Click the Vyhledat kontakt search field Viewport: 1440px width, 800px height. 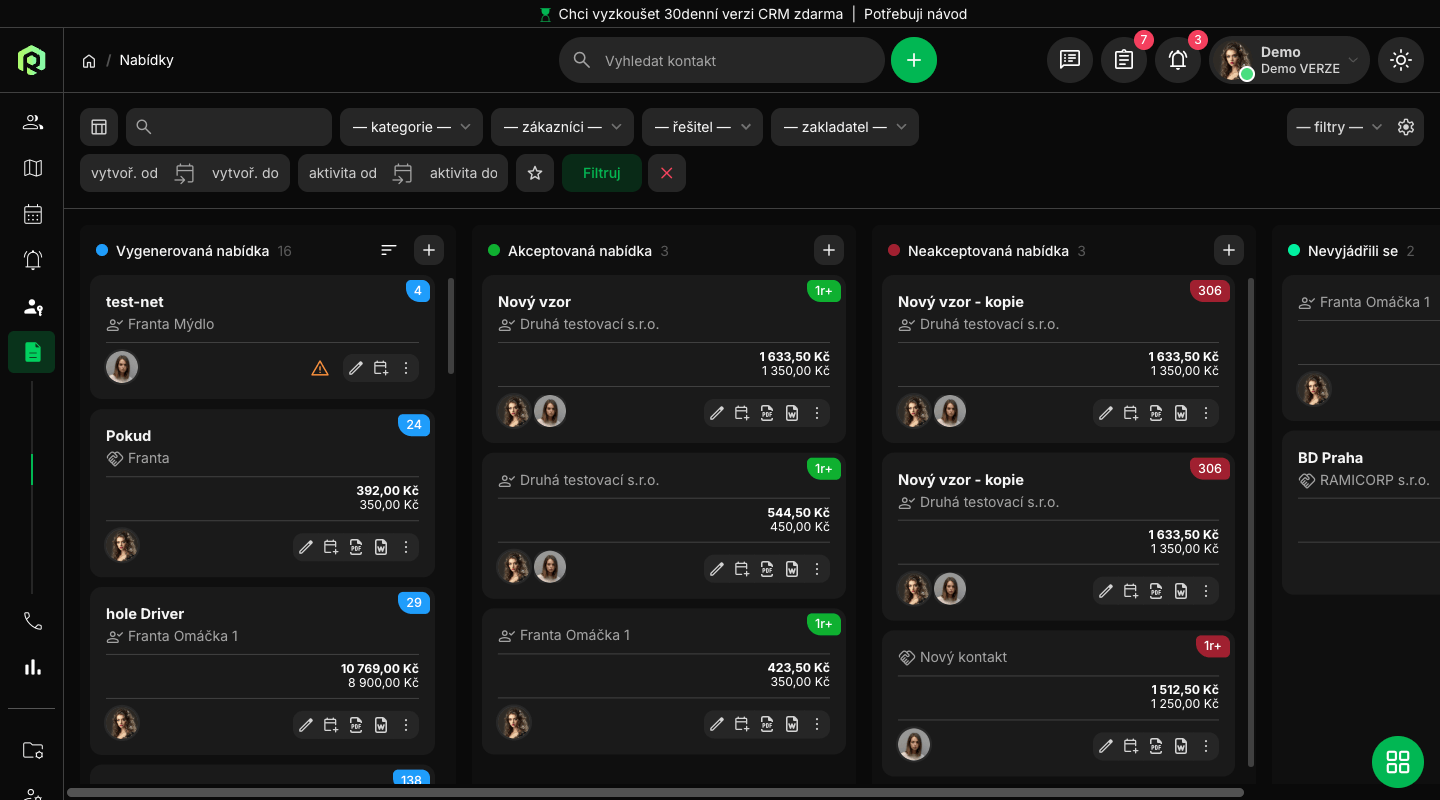coord(735,61)
